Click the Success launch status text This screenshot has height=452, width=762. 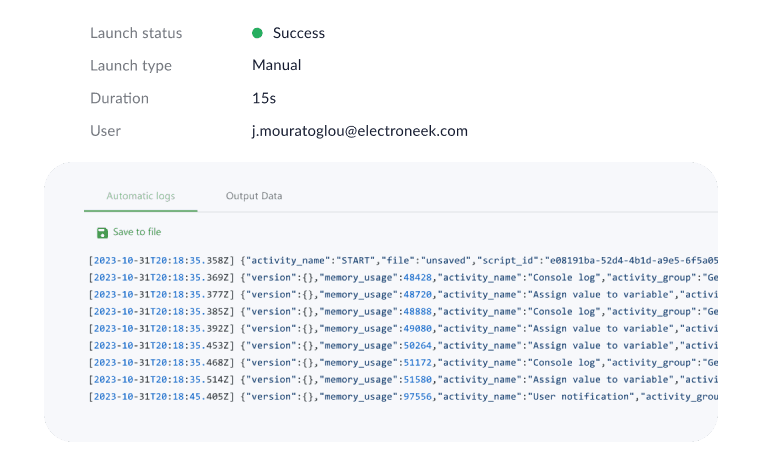coord(298,33)
